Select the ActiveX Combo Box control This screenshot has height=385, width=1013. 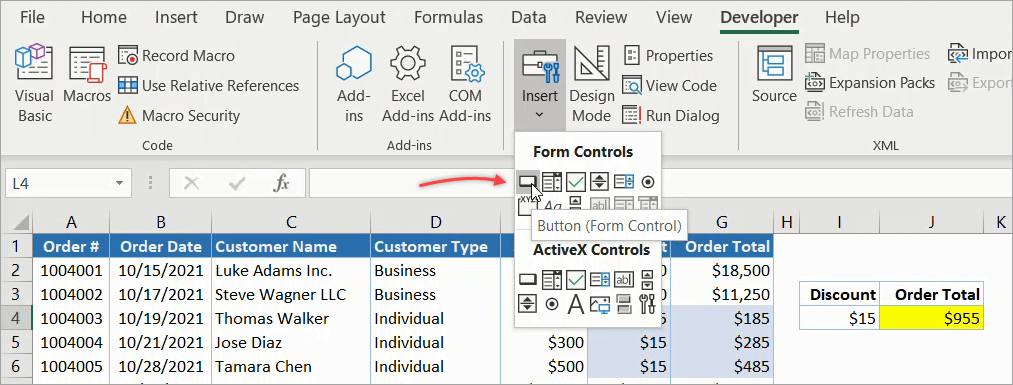click(552, 280)
